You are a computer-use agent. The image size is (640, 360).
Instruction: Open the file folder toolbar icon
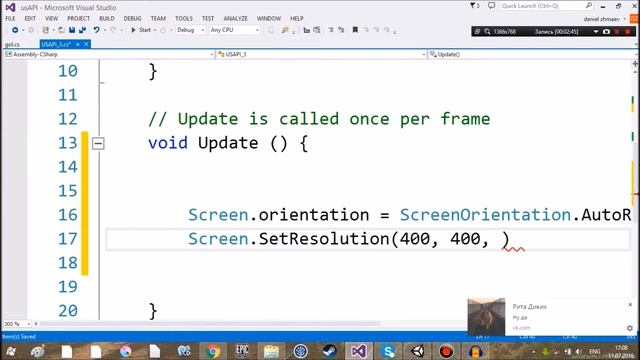coord(61,30)
